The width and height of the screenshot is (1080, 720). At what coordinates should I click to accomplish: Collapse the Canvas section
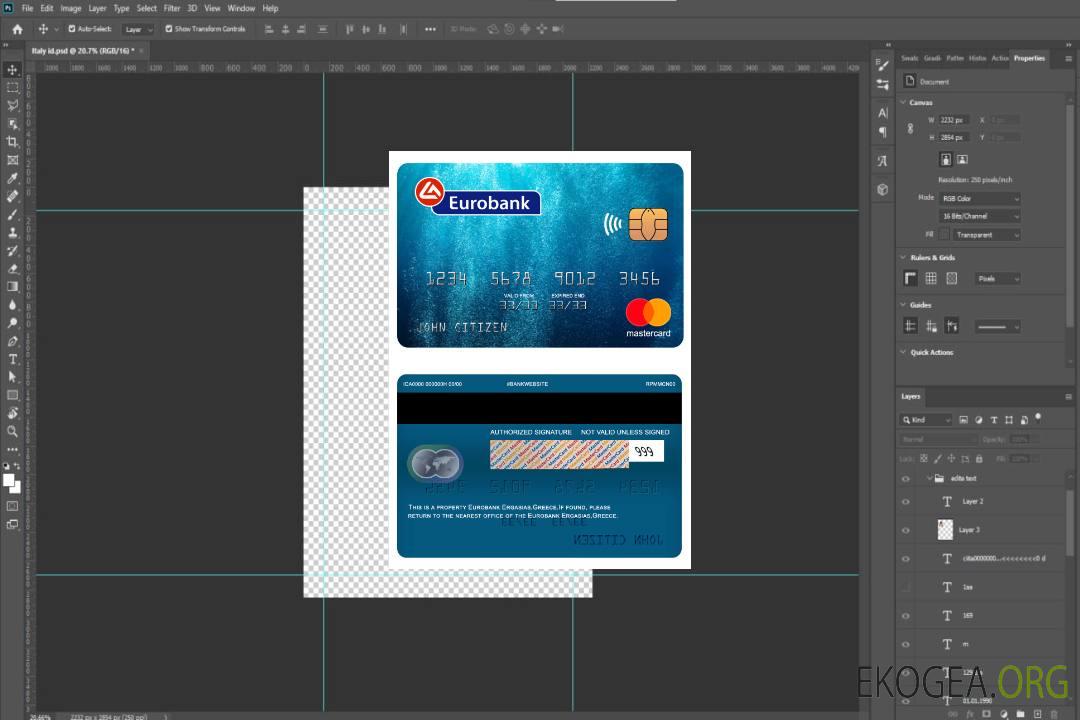[903, 103]
